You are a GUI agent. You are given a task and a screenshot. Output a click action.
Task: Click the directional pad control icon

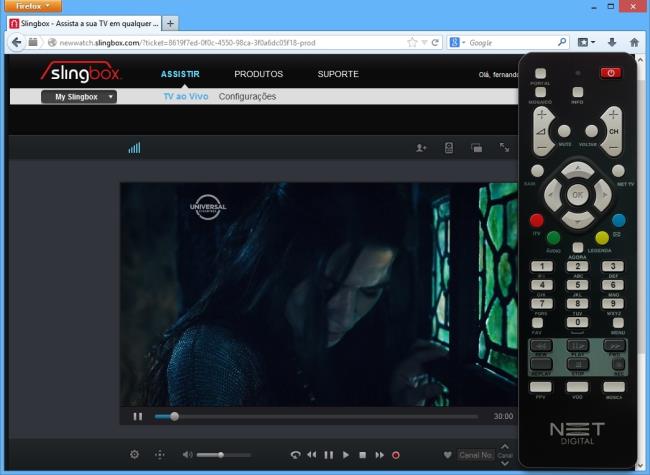(160, 455)
